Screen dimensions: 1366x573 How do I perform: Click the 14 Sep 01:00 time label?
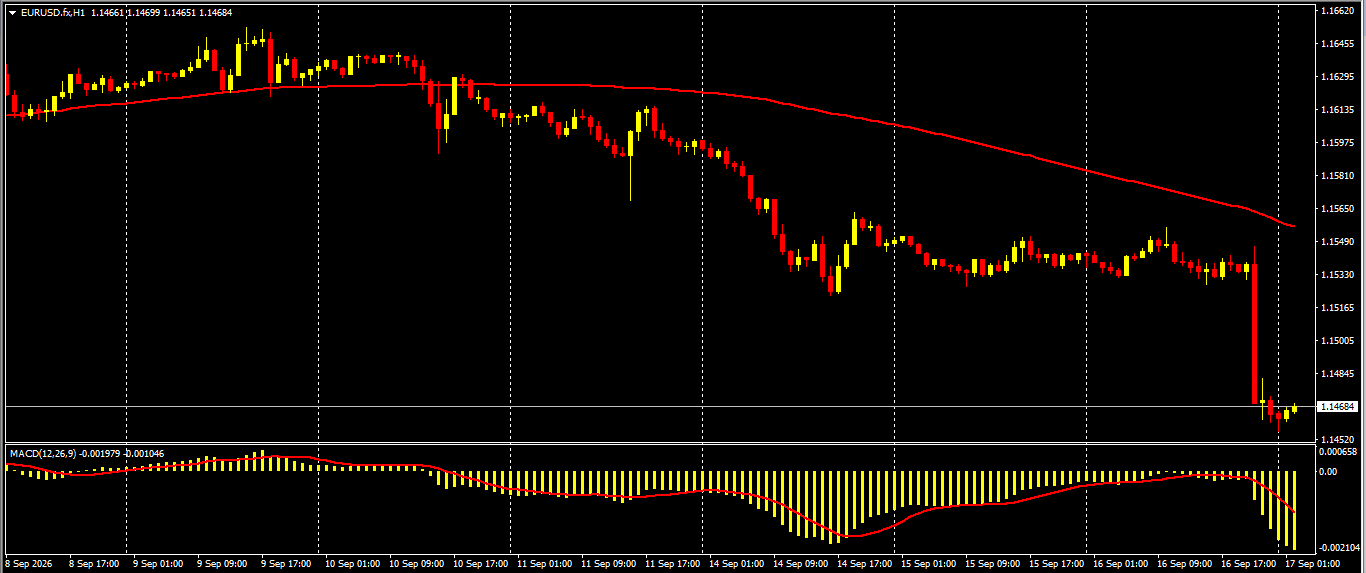736,564
